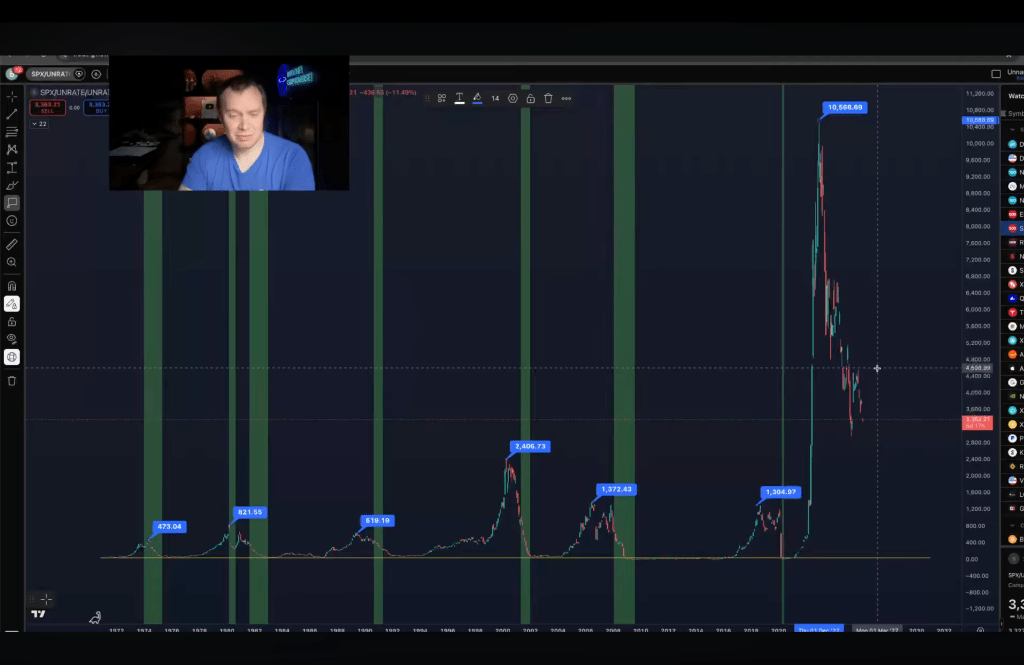Select the brush drawing tool

point(12,186)
